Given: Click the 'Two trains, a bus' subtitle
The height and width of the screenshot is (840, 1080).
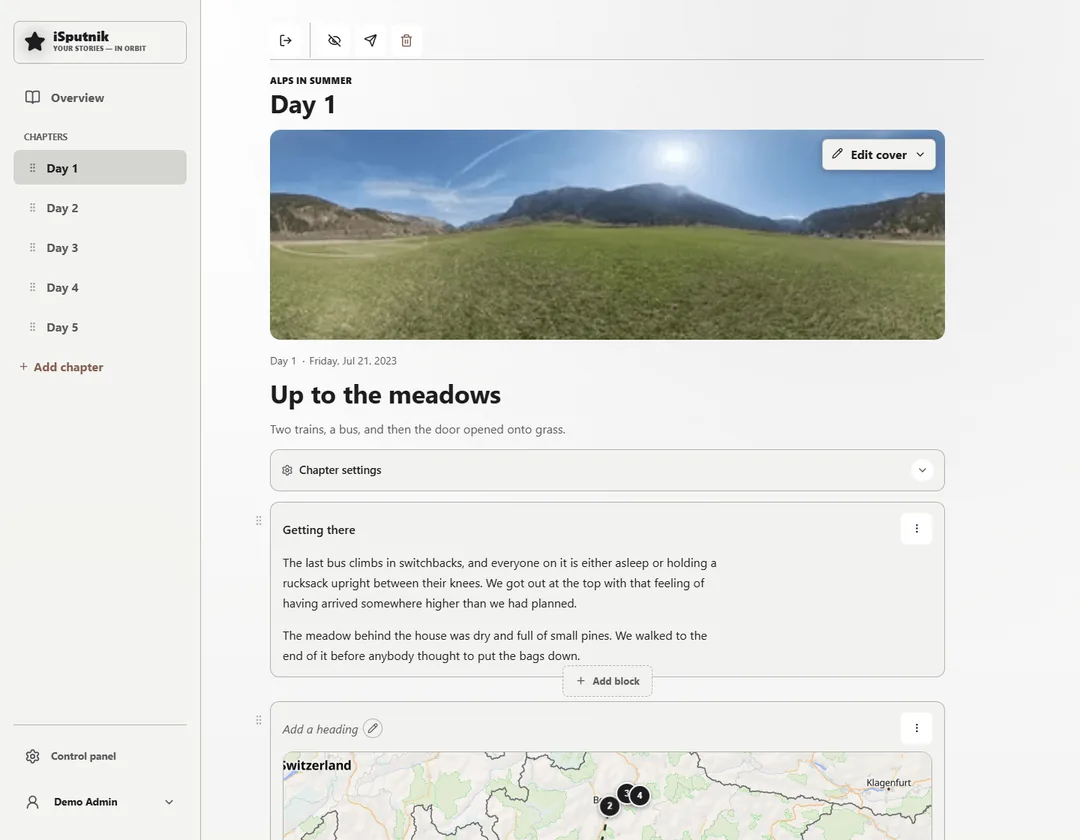Looking at the screenshot, I should [417, 430].
